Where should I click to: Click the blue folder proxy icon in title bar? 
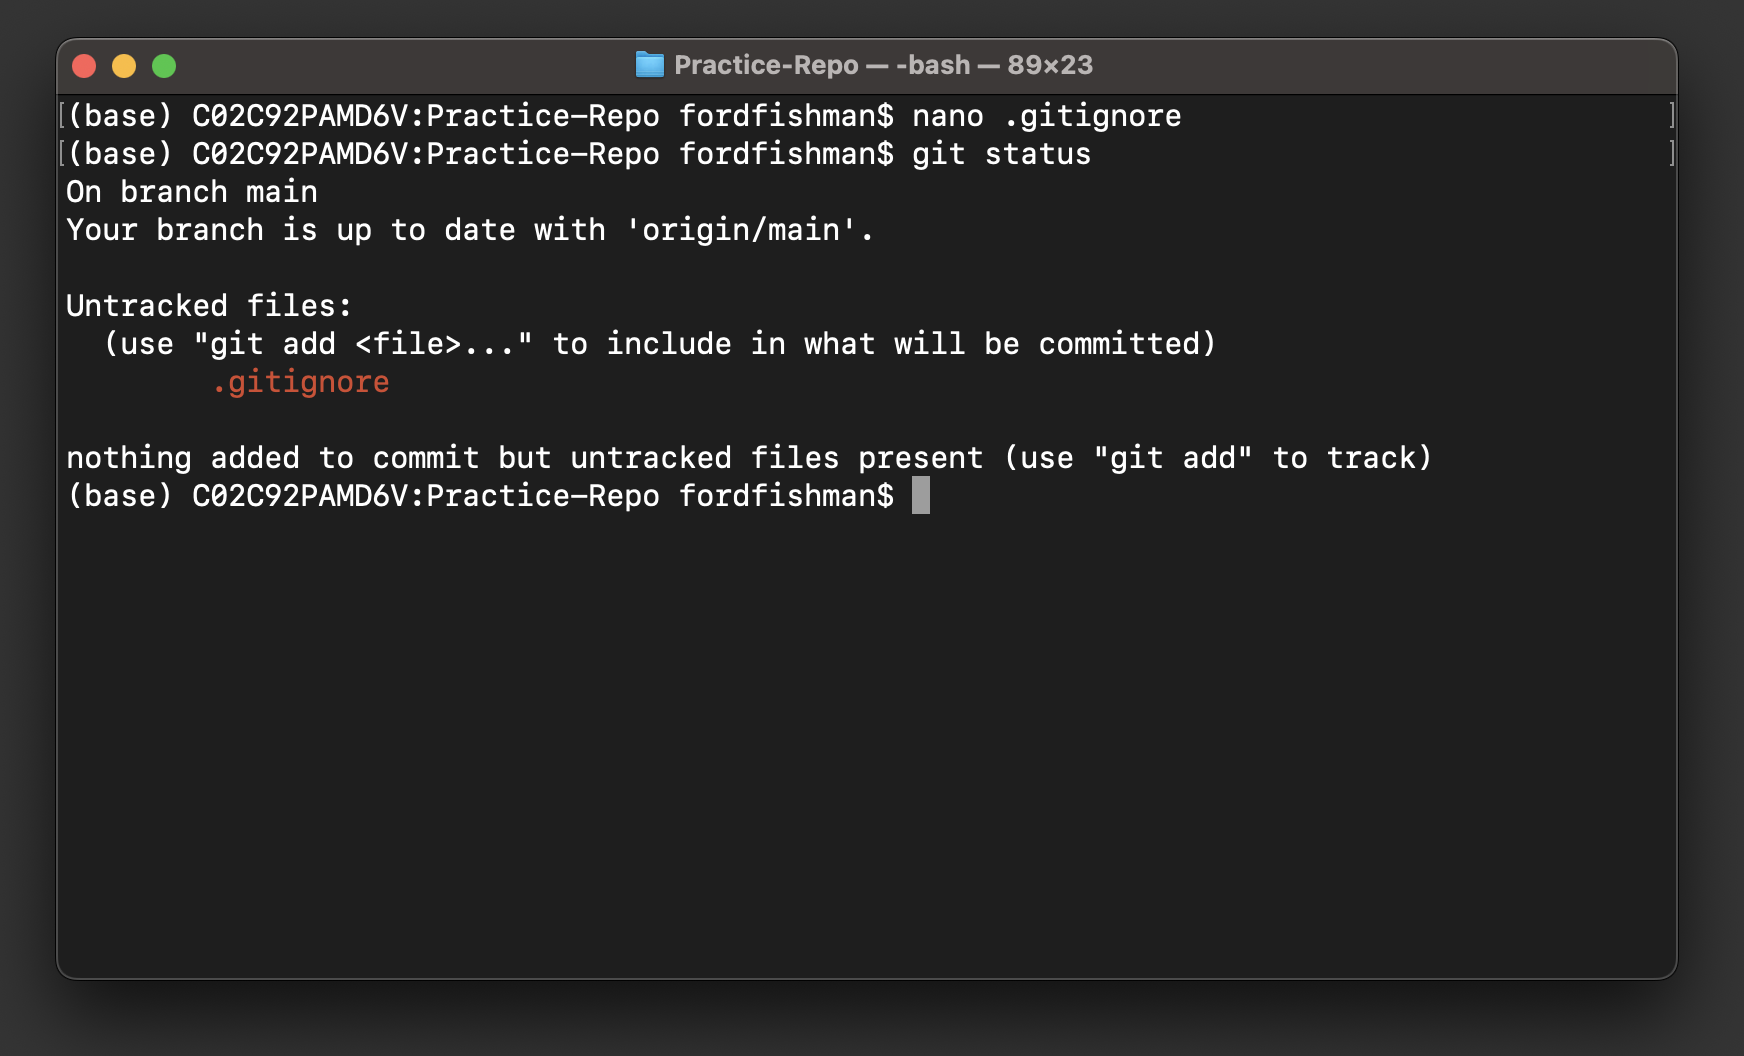point(650,65)
